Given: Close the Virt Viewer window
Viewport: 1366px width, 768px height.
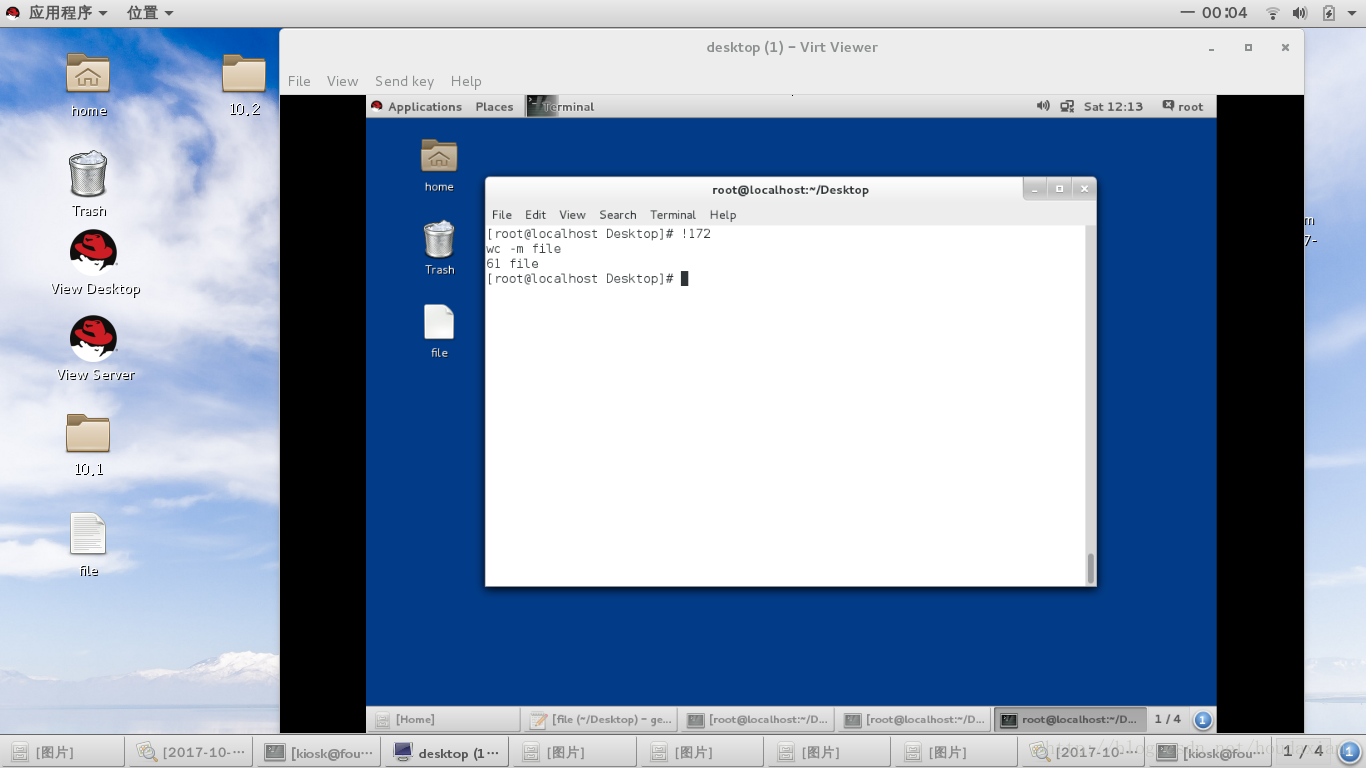Looking at the screenshot, I should click(1286, 47).
